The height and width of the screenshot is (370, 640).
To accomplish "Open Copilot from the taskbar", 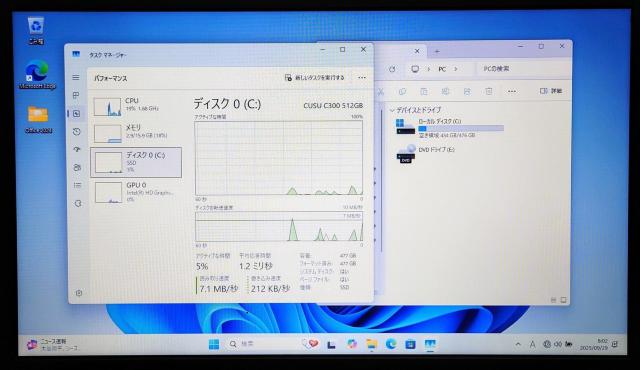I will [352, 344].
